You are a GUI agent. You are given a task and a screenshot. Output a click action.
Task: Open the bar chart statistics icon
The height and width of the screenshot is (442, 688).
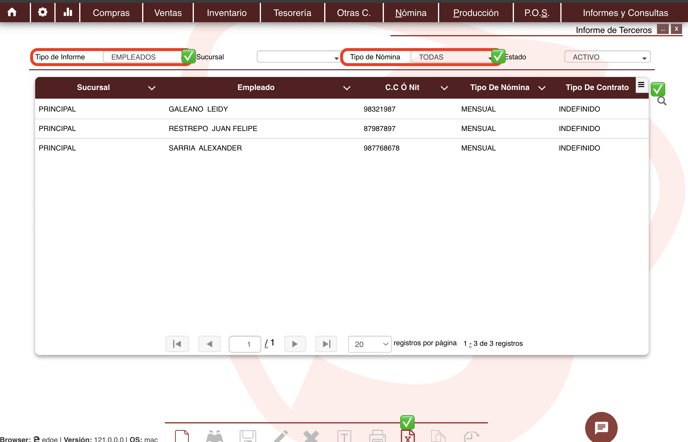[68, 12]
